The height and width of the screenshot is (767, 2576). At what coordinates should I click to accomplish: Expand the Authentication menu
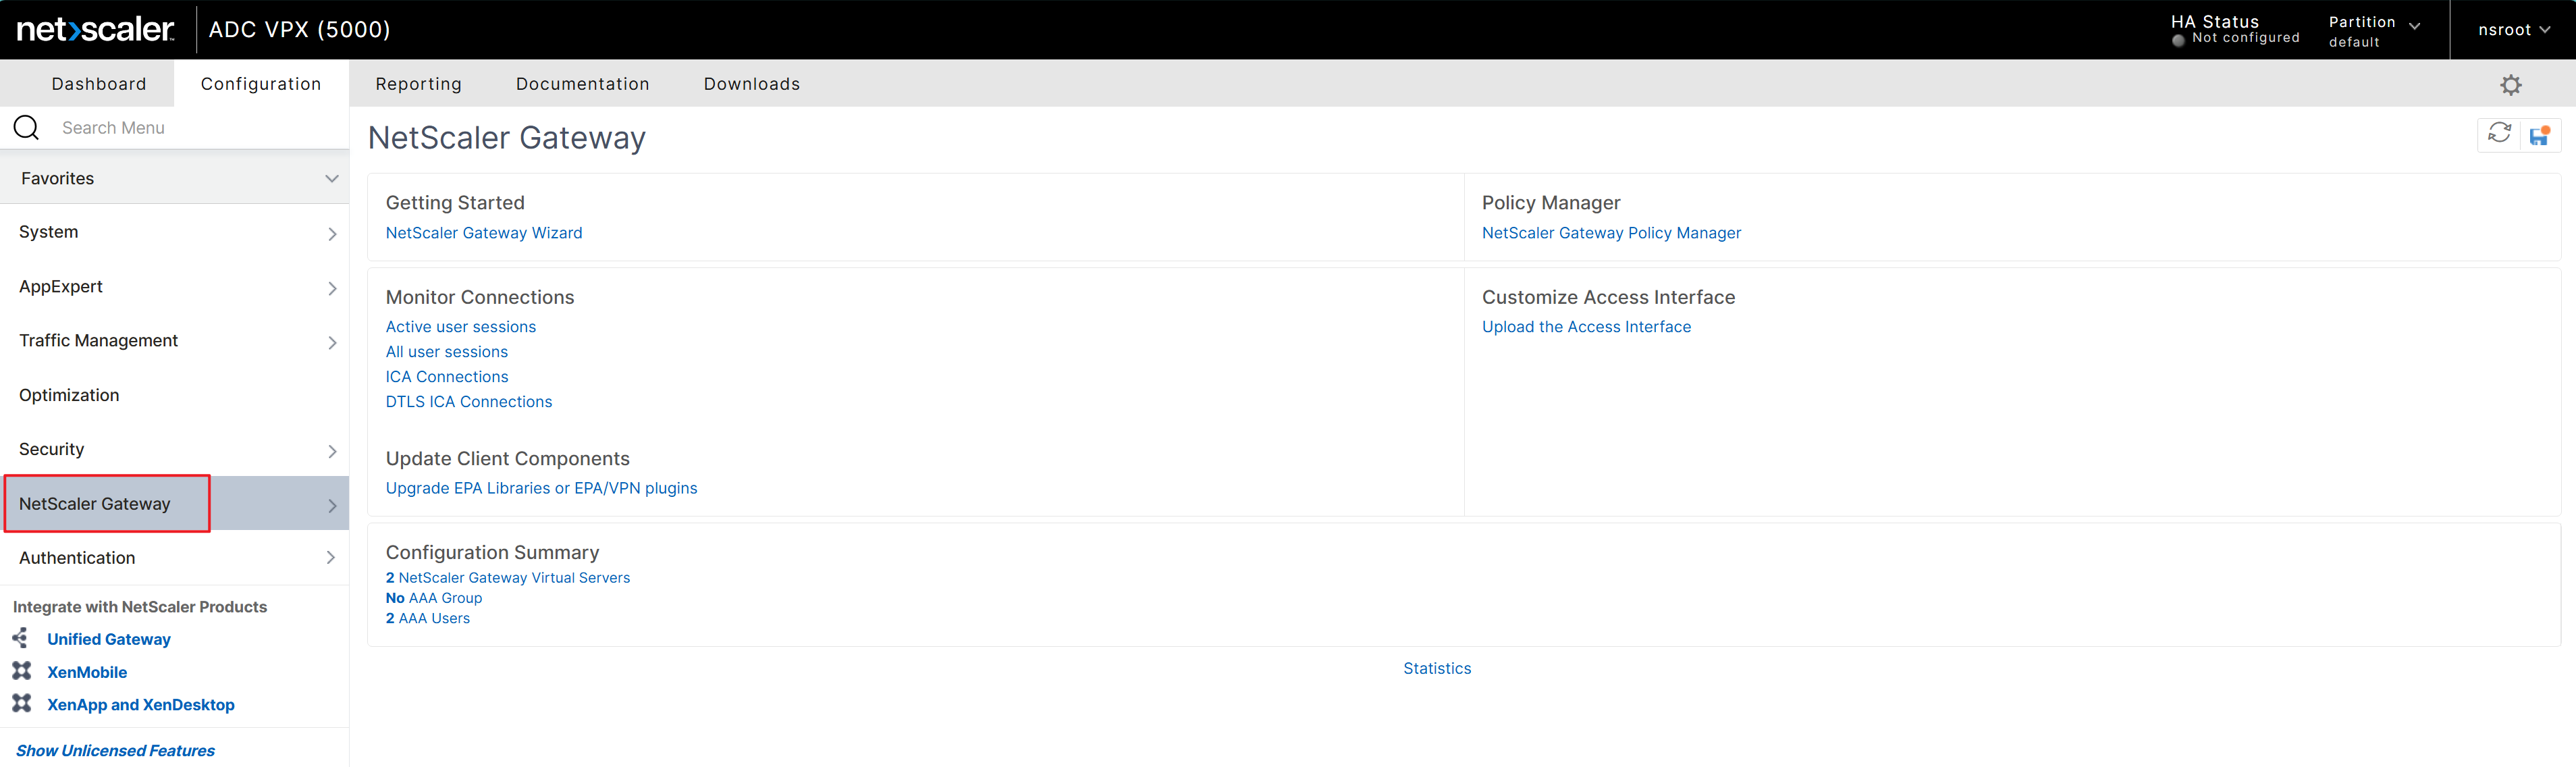tap(331, 557)
